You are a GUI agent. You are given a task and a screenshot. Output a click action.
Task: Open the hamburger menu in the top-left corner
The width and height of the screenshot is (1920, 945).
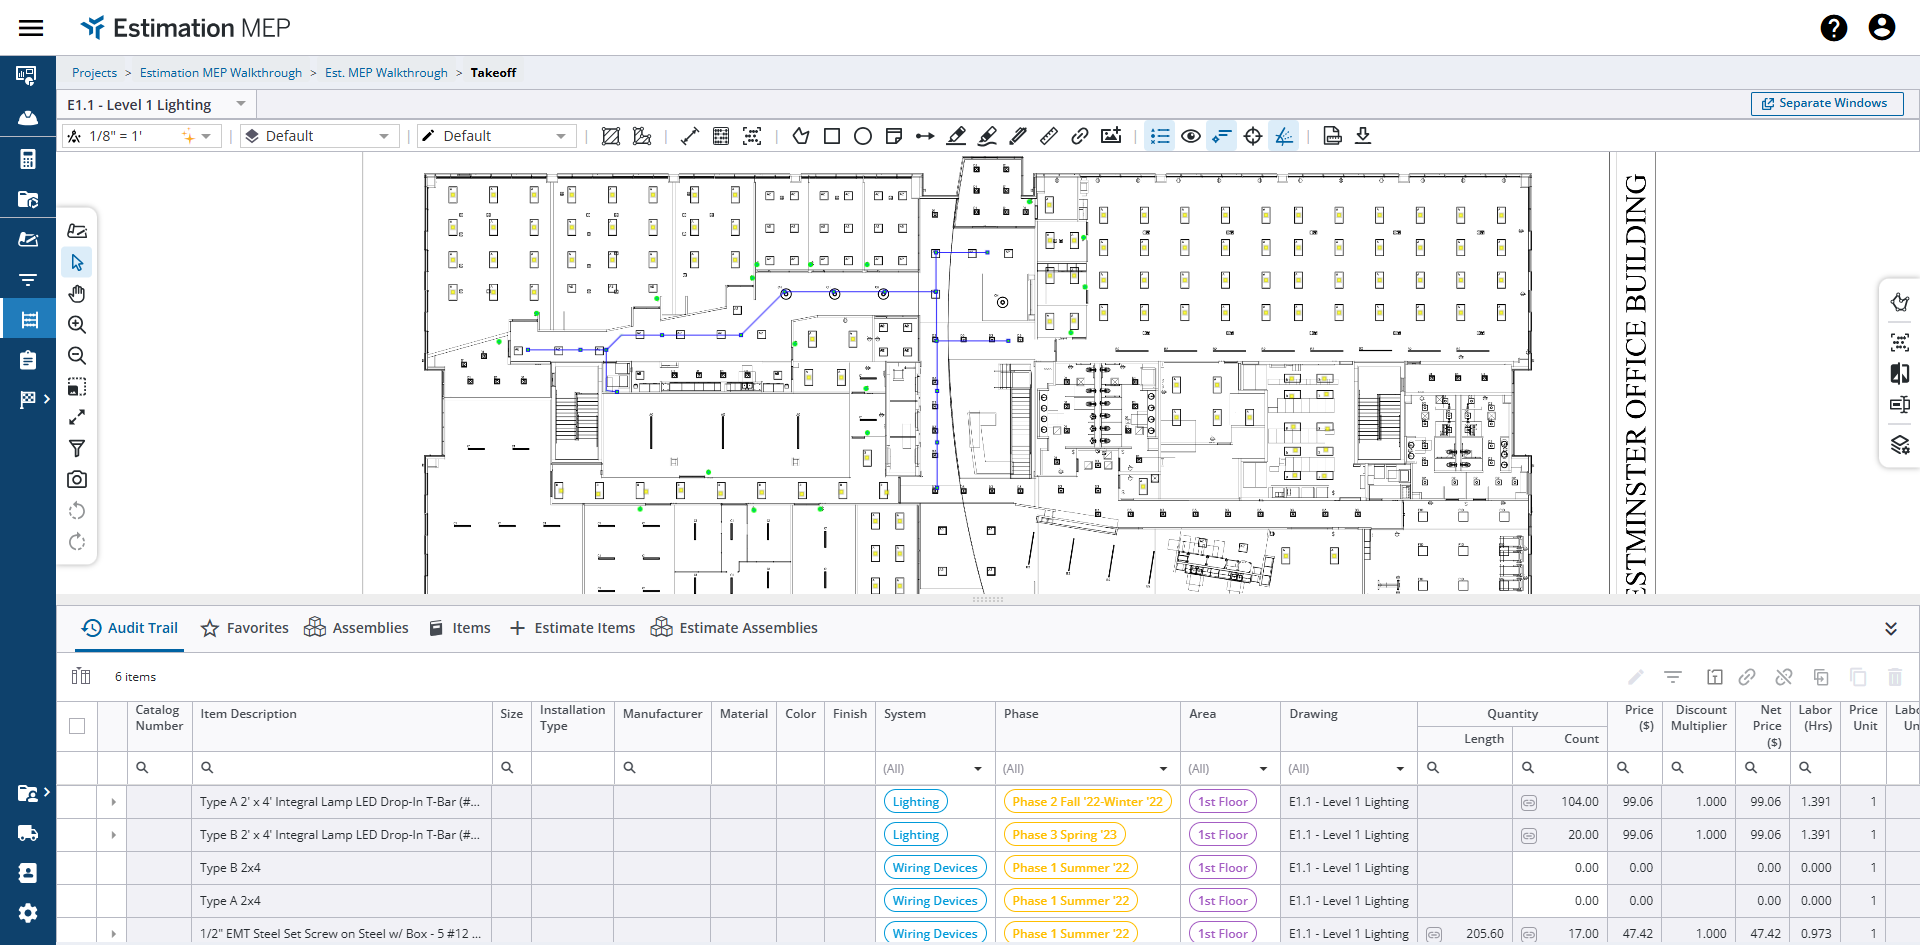click(31, 27)
